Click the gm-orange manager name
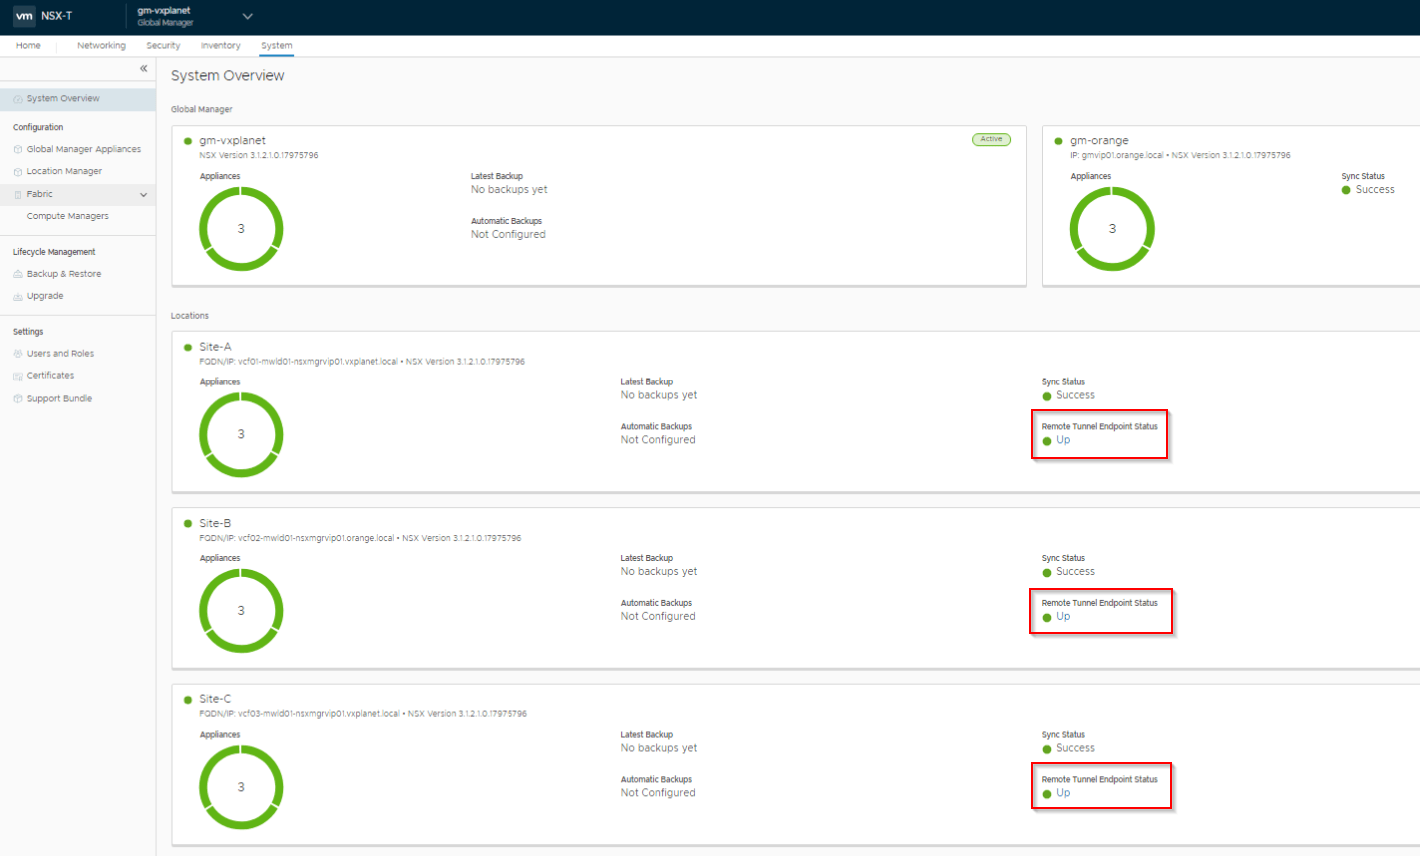This screenshot has height=856, width=1420. pyautogui.click(x=1099, y=140)
